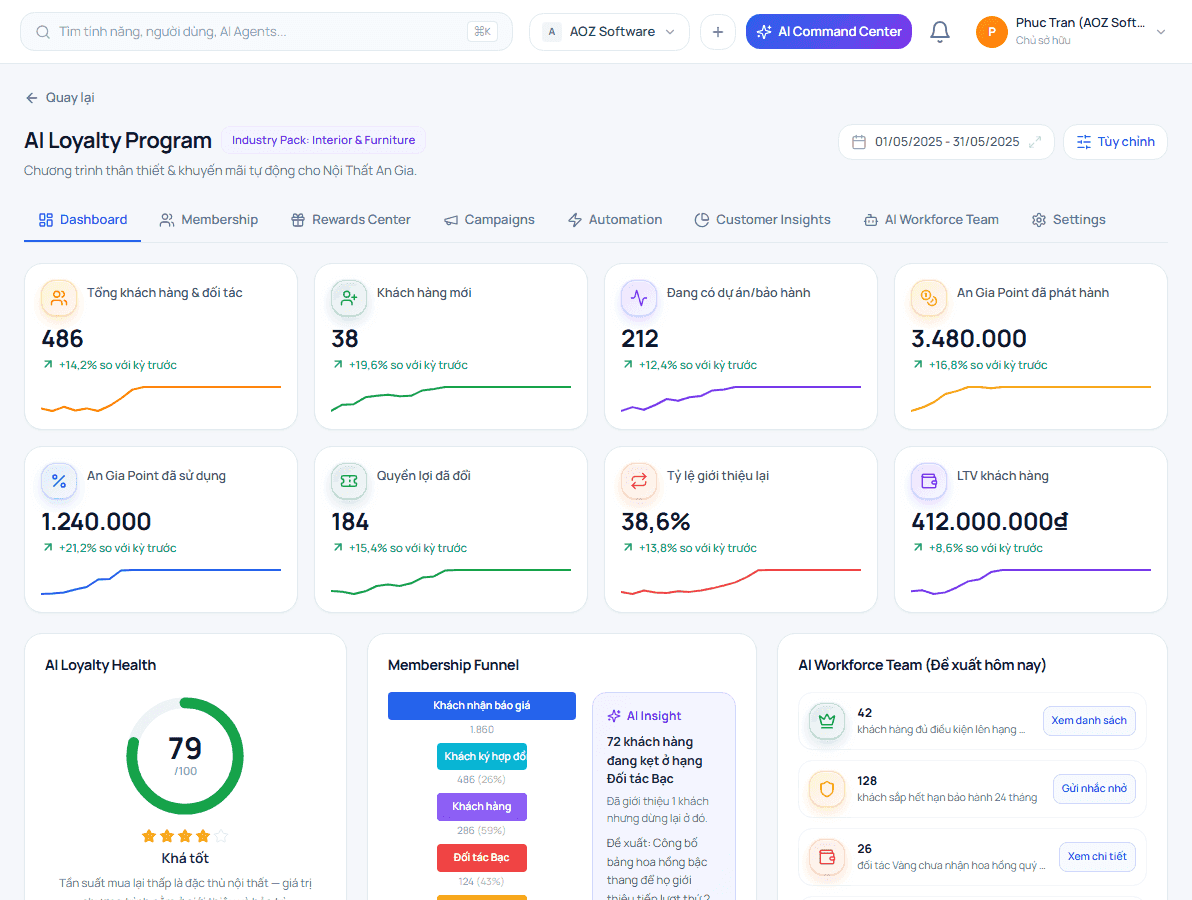Click the An Gia Point đã phát hành icon

click(929, 298)
